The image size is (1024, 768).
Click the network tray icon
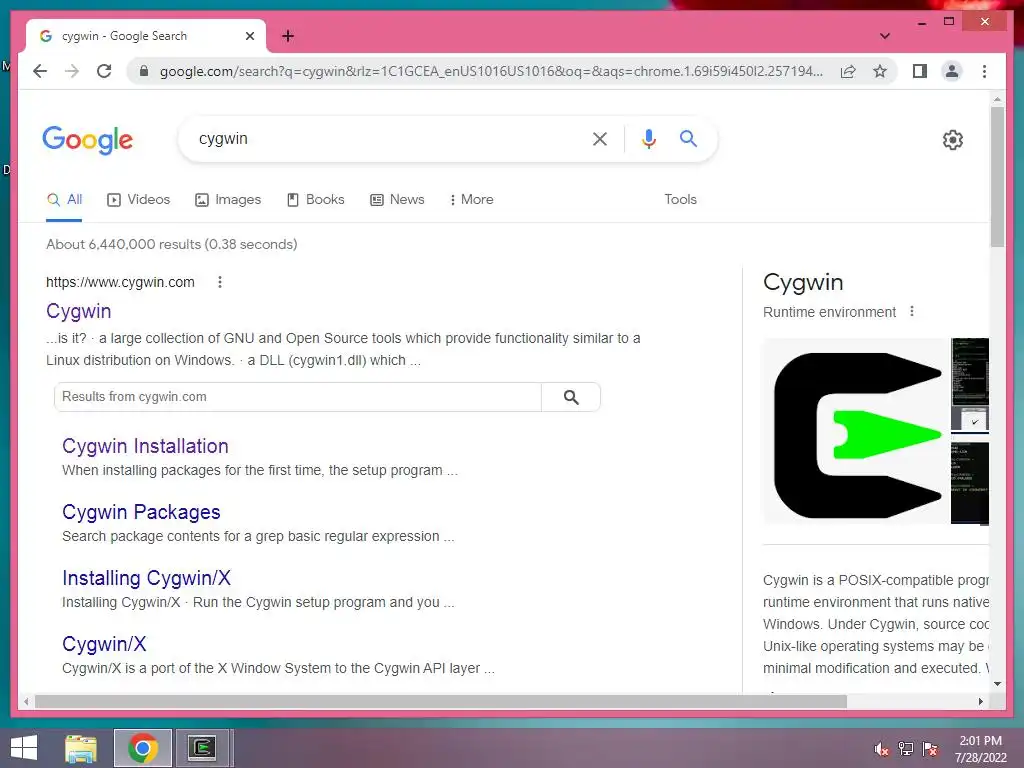[905, 749]
